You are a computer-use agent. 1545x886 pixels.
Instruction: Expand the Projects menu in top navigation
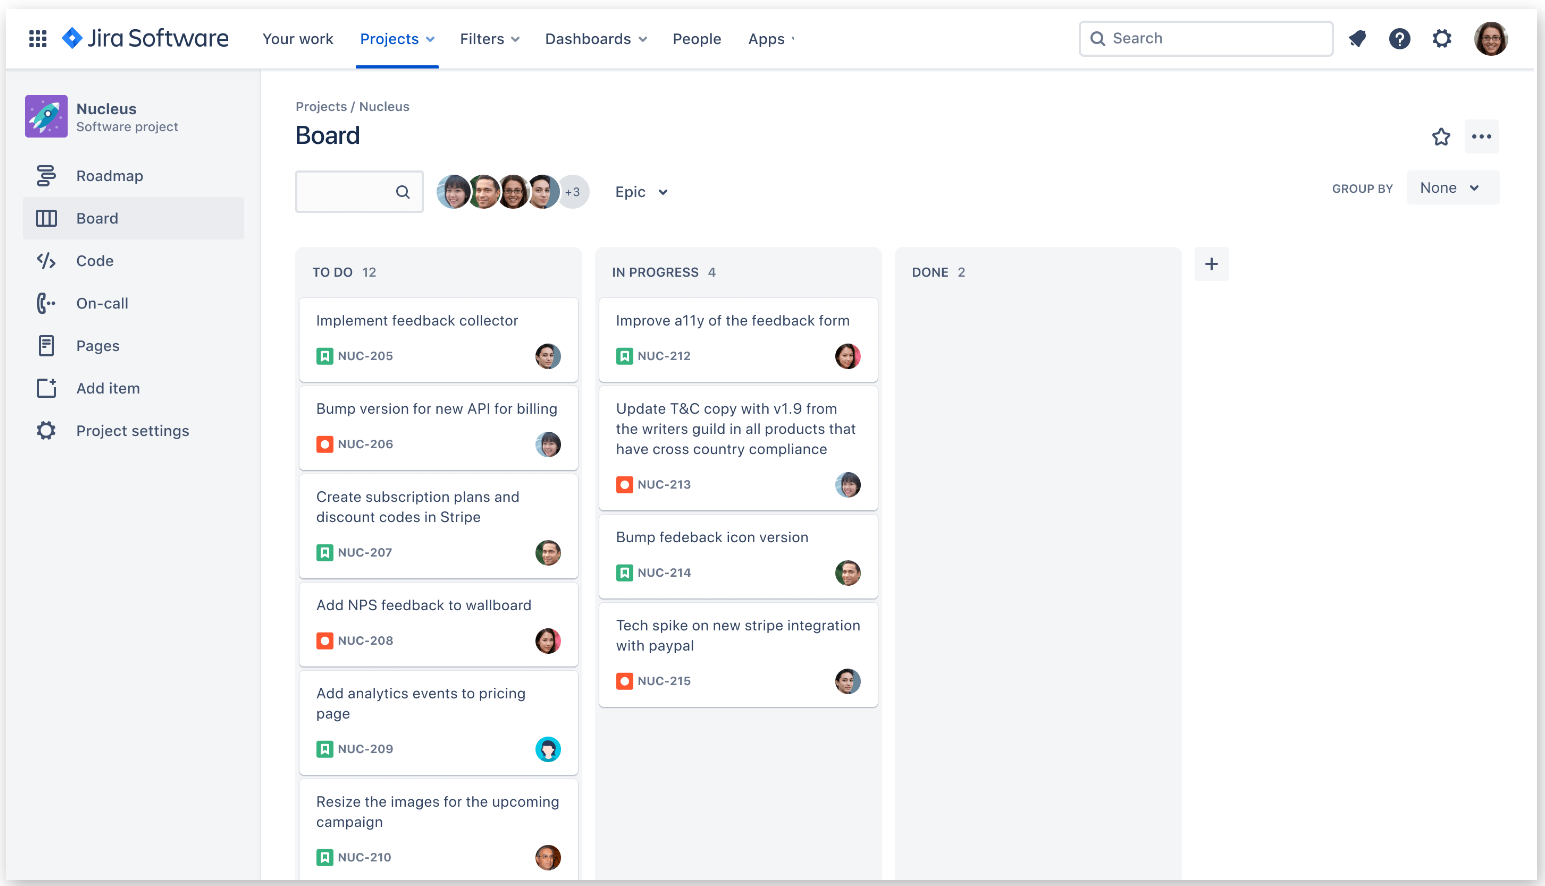pyautogui.click(x=397, y=39)
